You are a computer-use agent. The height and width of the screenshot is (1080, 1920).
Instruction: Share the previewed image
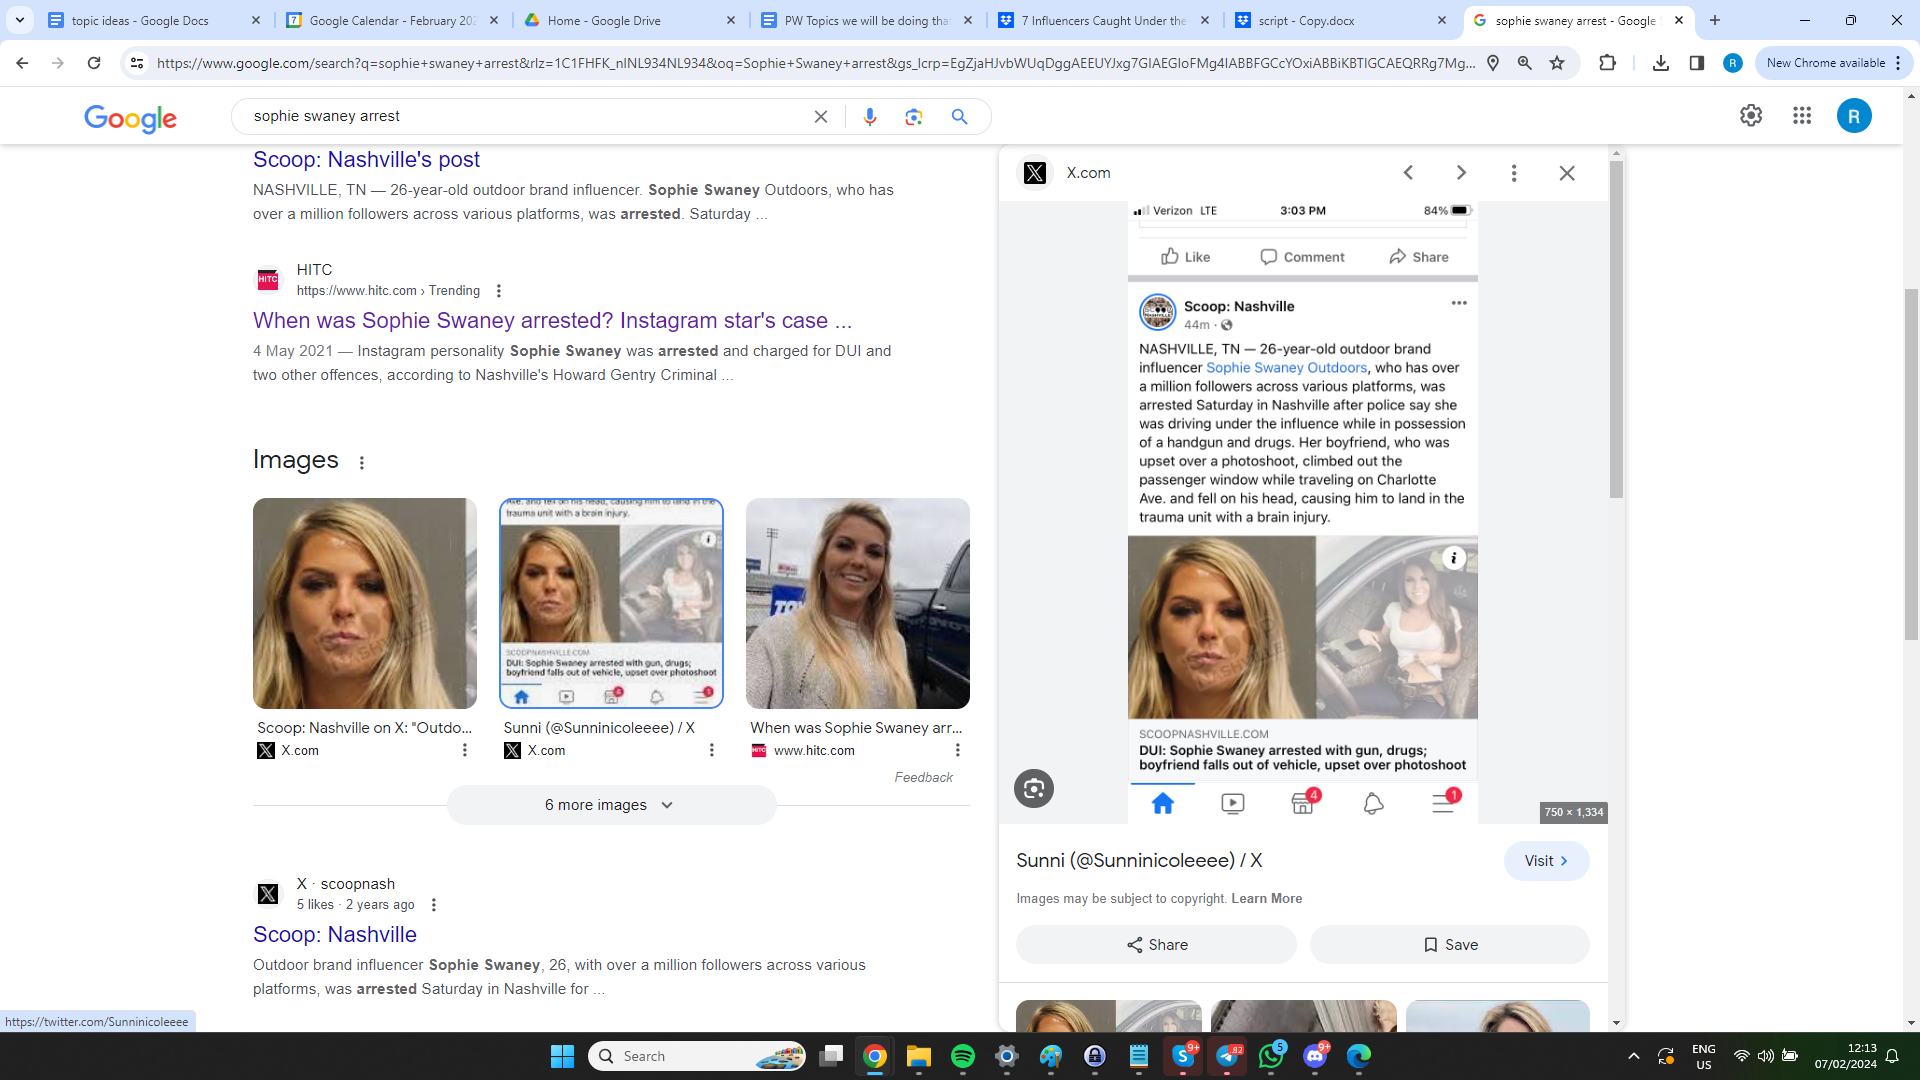[x=1156, y=945]
